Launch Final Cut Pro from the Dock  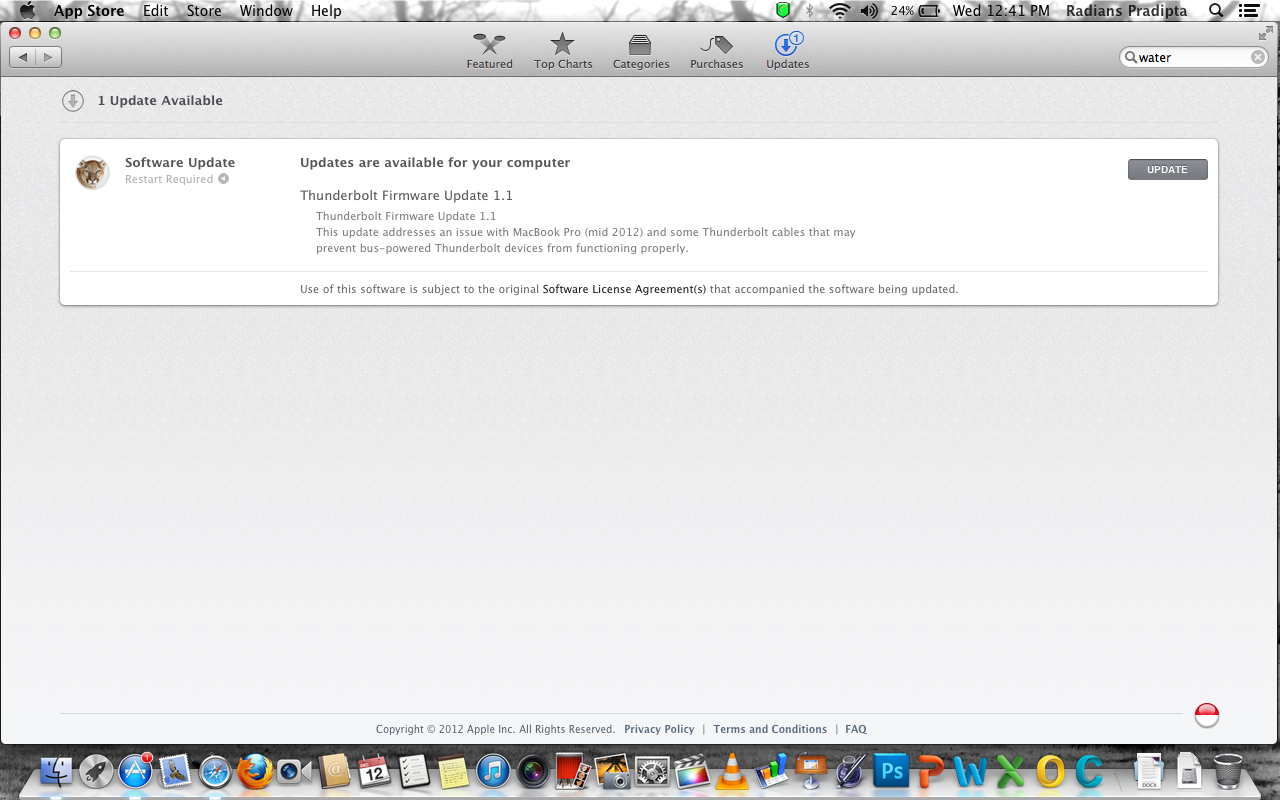691,771
